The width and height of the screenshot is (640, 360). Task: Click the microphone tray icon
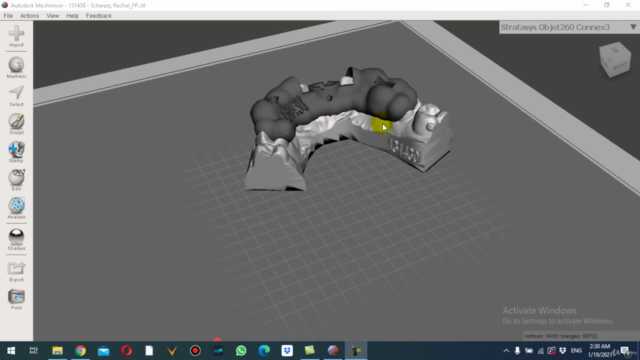pos(517,351)
